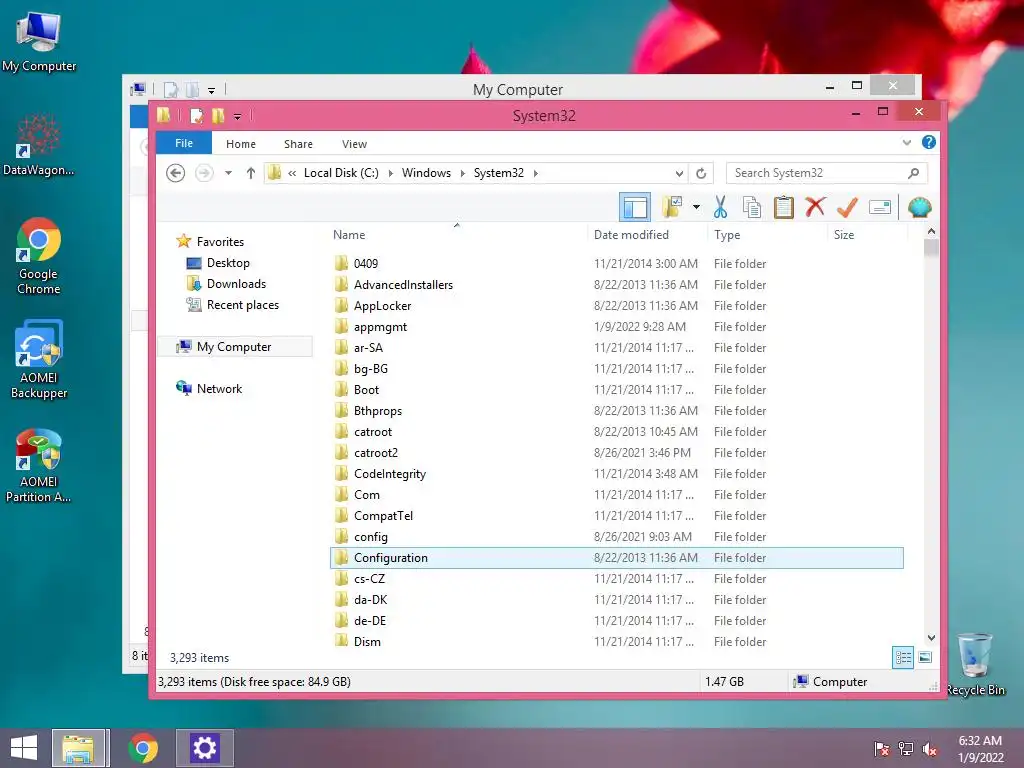Open the Share ribbon tab

[x=298, y=144]
